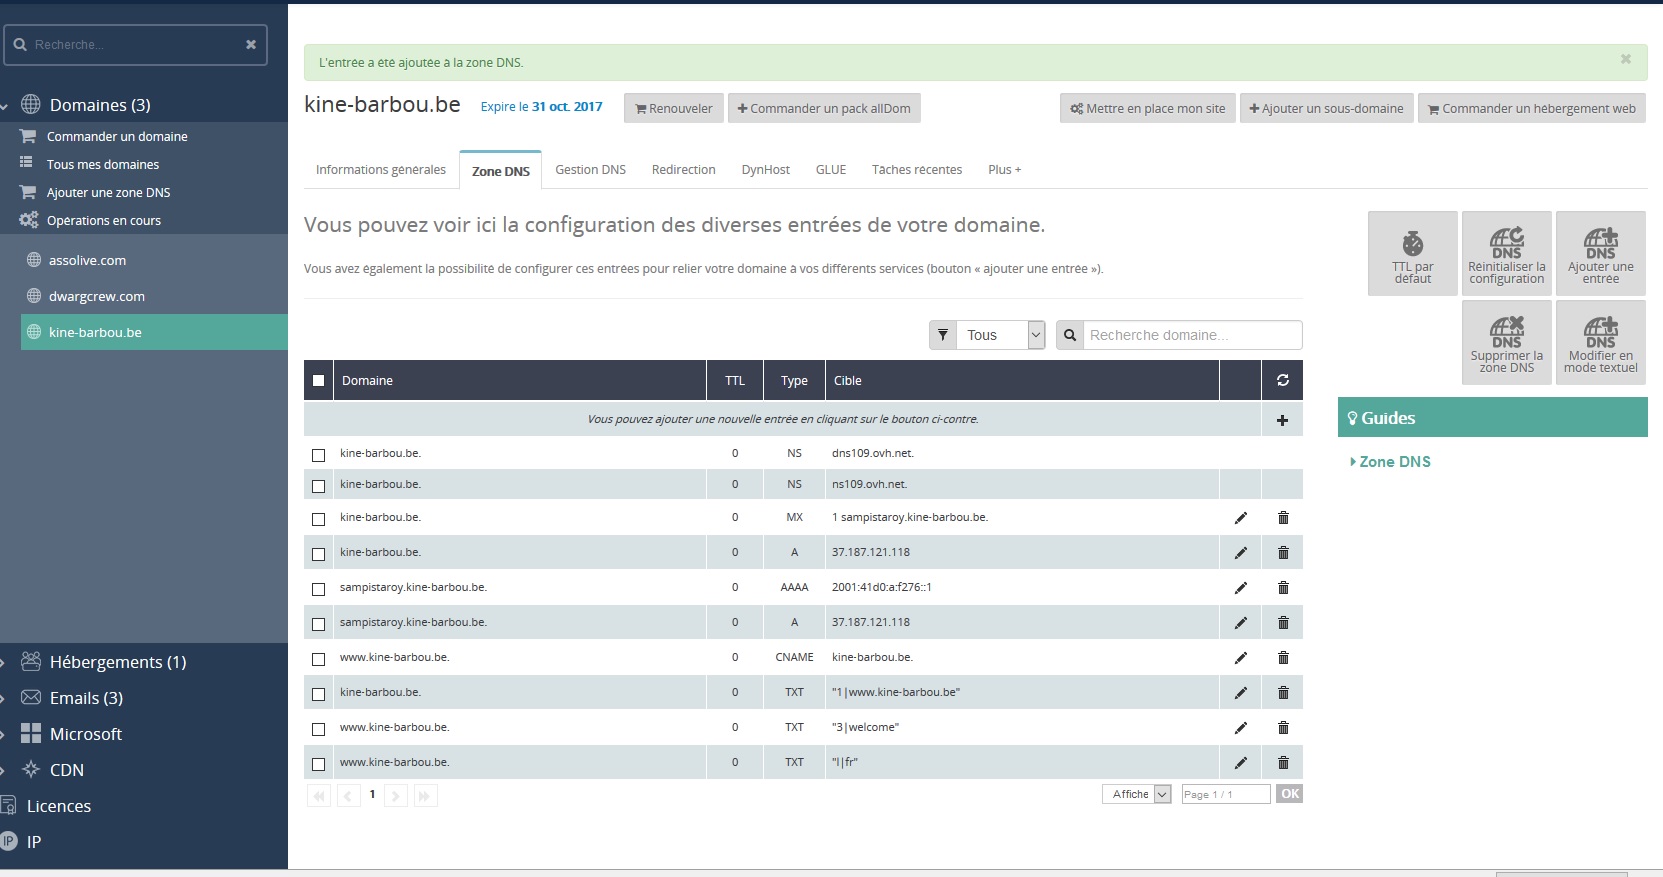Click the Page 1 / 1 field
Screen dimensions: 1663x877
pos(1226,794)
